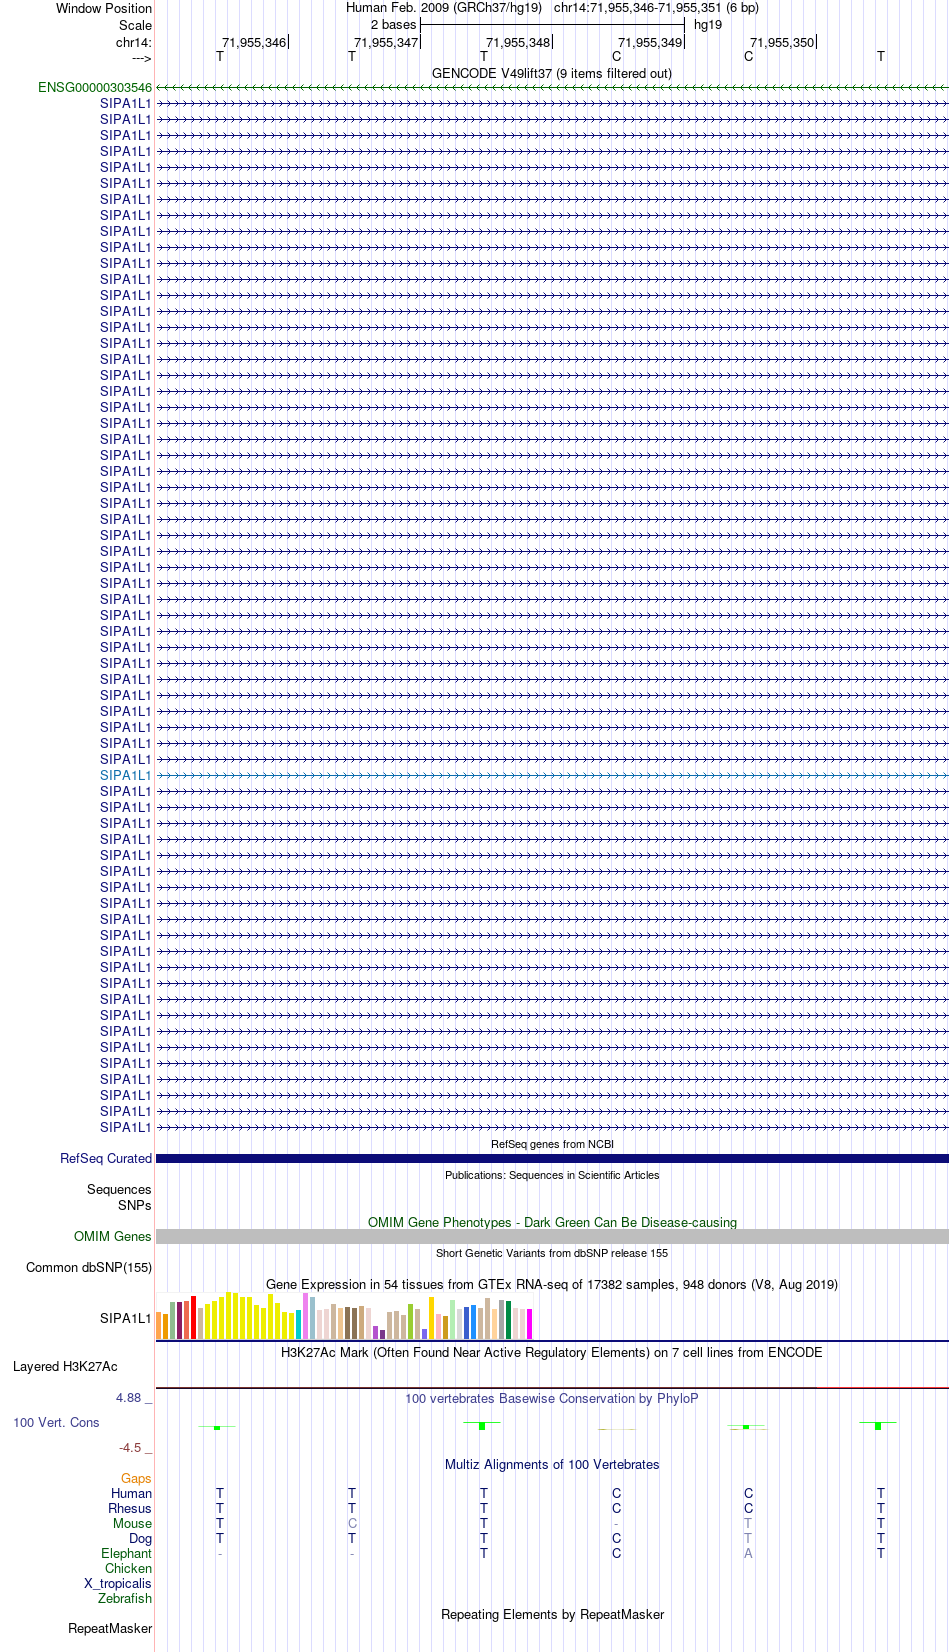950x1652 pixels.
Task: Click 'Human Feb. 2009 (GRCh37/hg19)' assembly text
Action: pos(444,8)
